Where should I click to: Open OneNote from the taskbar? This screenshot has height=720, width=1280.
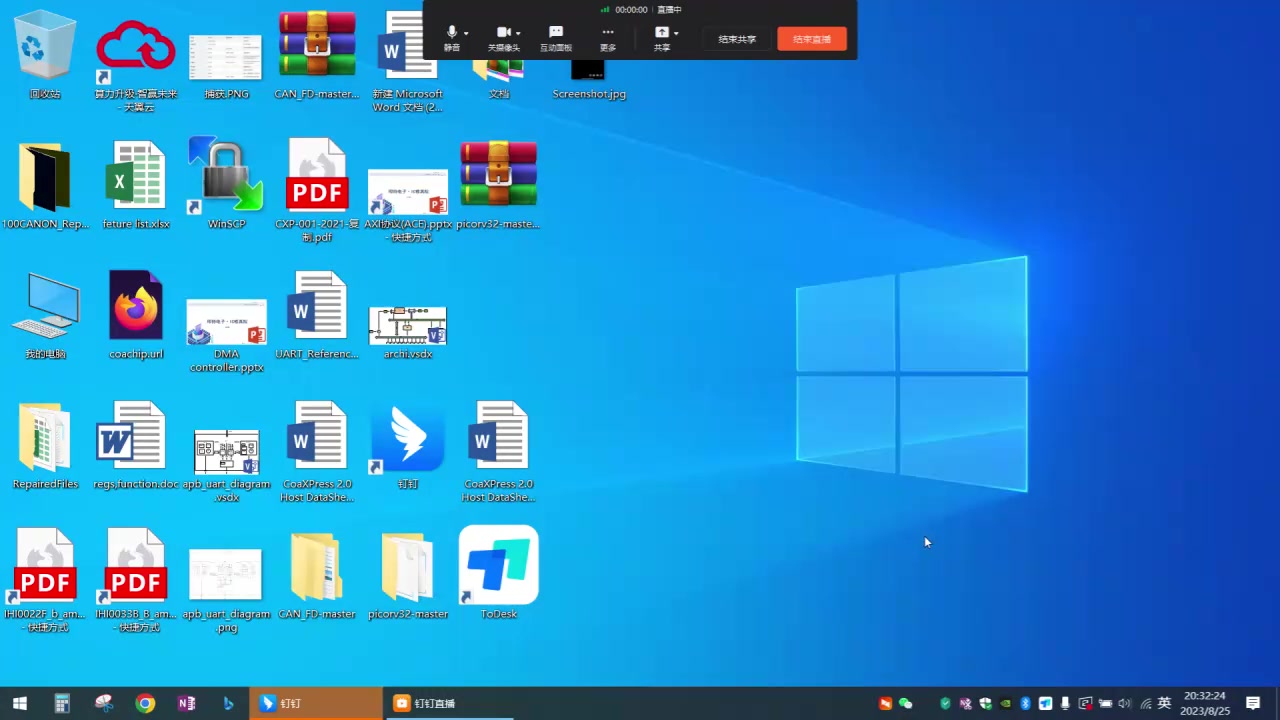tap(187, 703)
